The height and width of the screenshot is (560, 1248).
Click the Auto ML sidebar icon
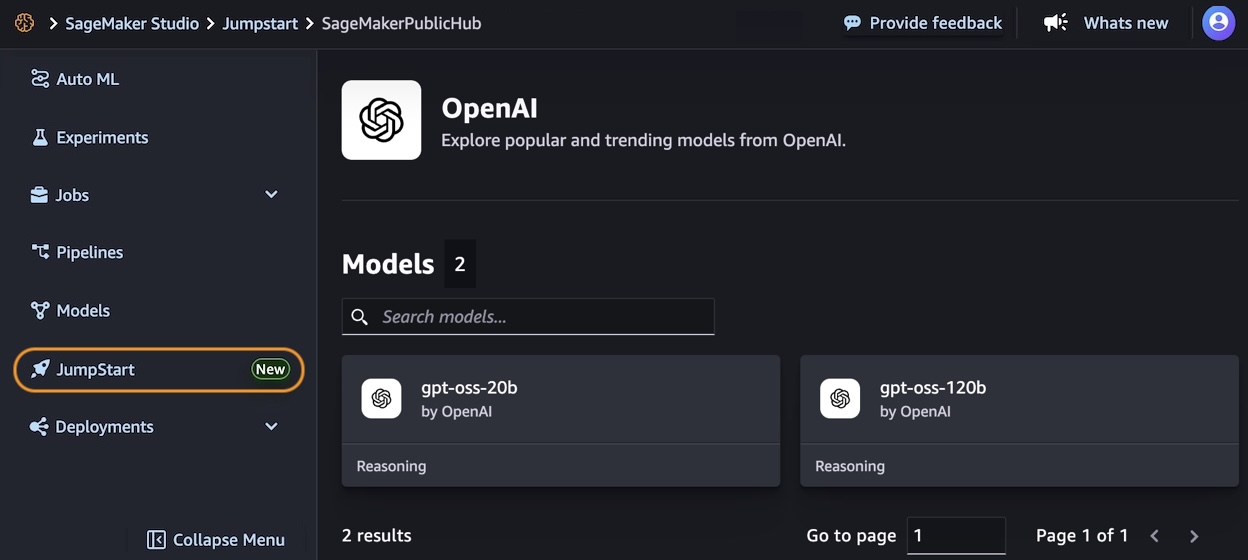click(x=40, y=79)
